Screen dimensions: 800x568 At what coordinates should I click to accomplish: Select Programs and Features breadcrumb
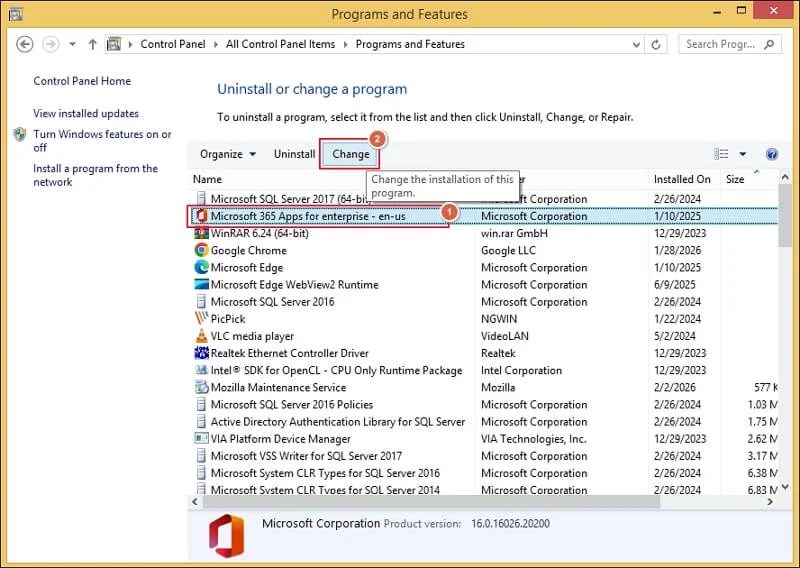click(x=410, y=44)
